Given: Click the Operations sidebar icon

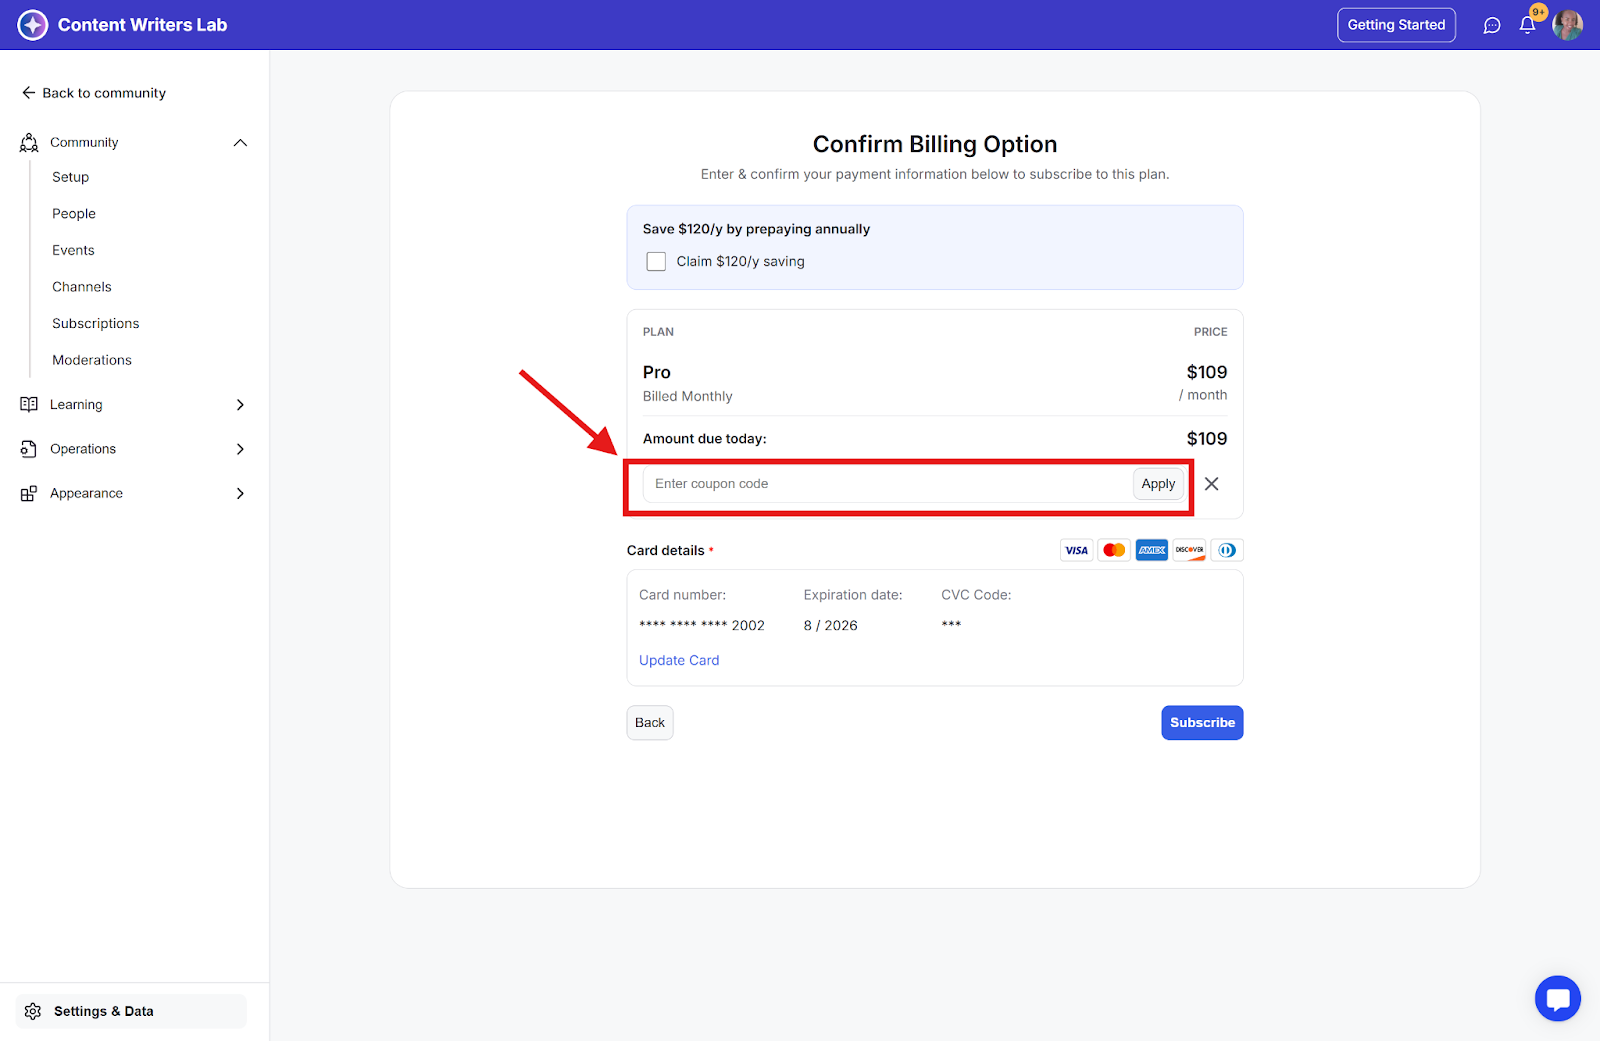Looking at the screenshot, I should (29, 449).
